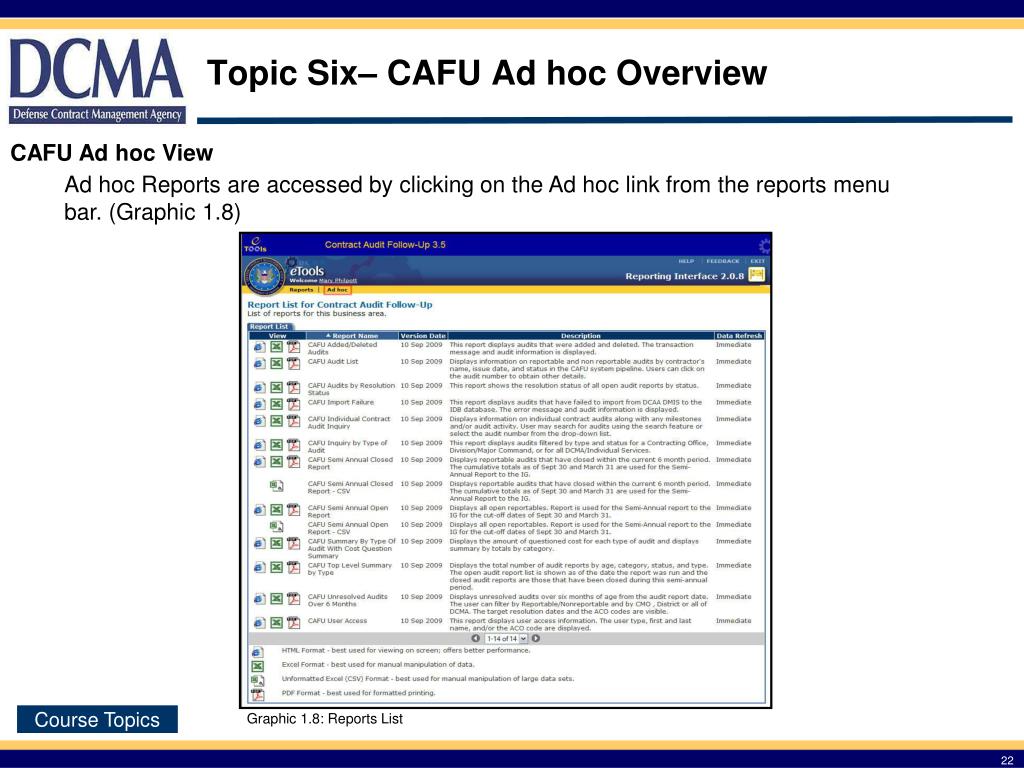This screenshot has height=768, width=1024.
Task: Open the HELP link
Action: 686,261
